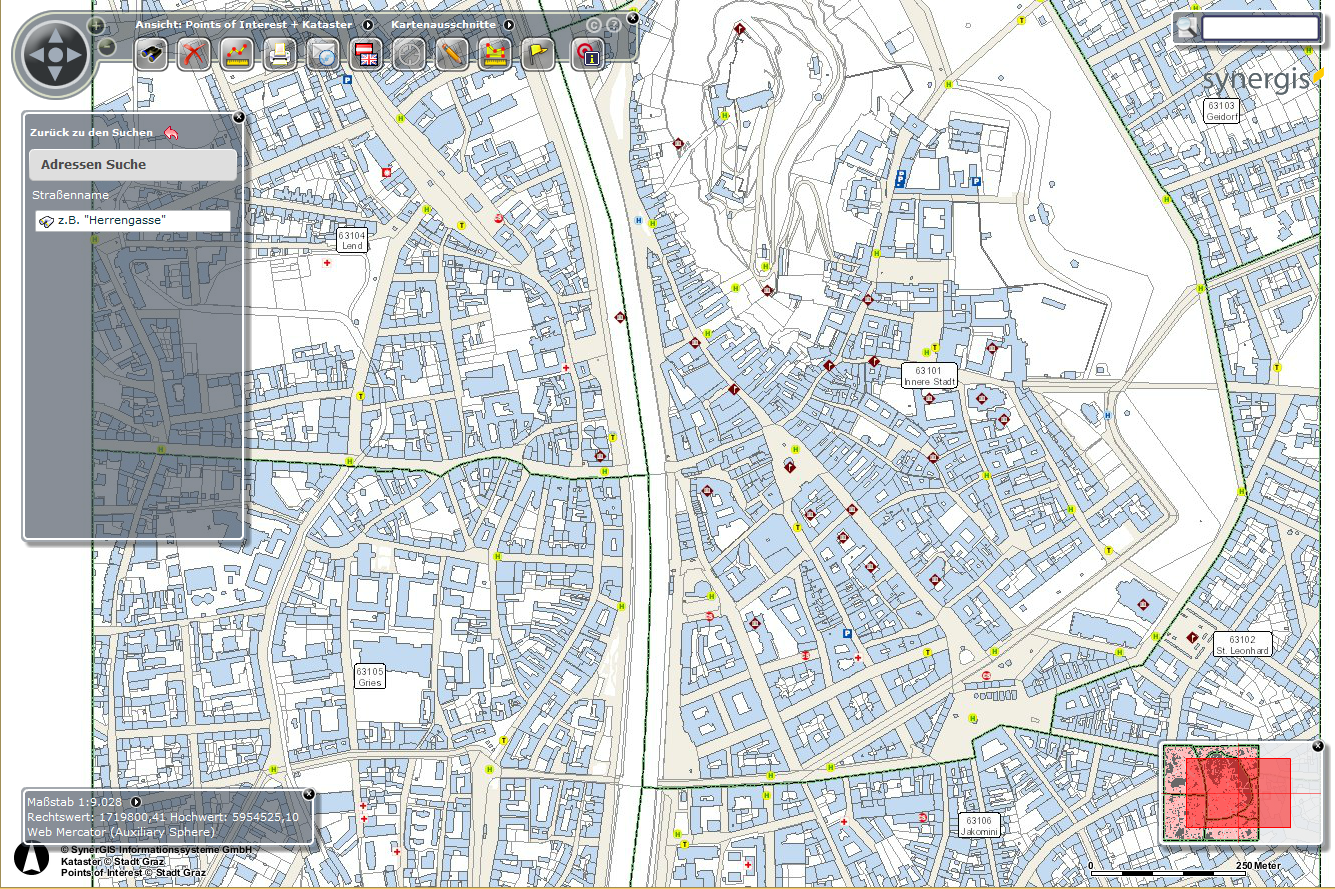This screenshot has height=889, width=1335.
Task: Activate the flag marker tool
Action: pos(537,54)
